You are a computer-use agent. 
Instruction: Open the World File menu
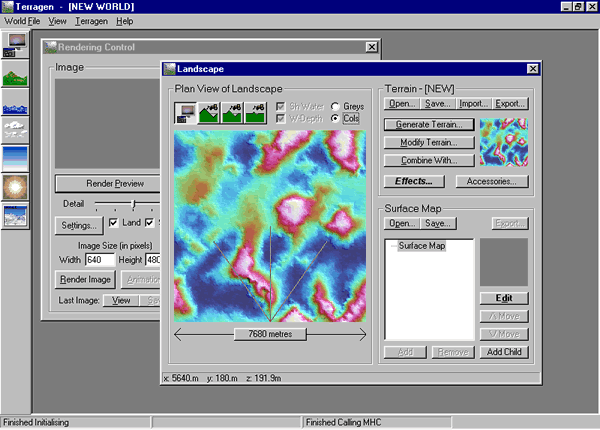coord(22,21)
